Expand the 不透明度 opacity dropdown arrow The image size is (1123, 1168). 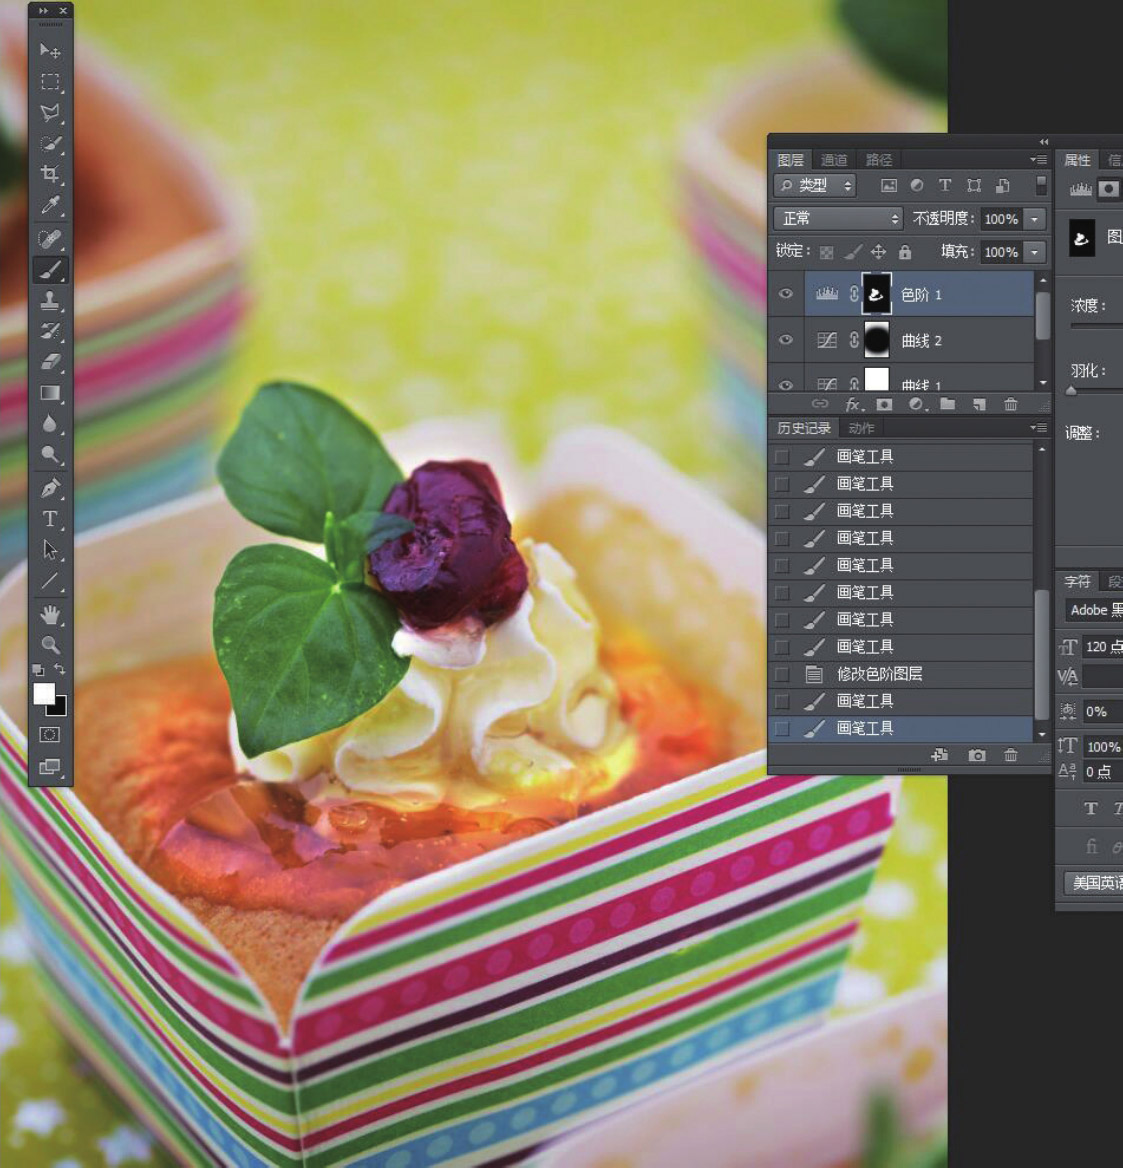[x=1035, y=219]
